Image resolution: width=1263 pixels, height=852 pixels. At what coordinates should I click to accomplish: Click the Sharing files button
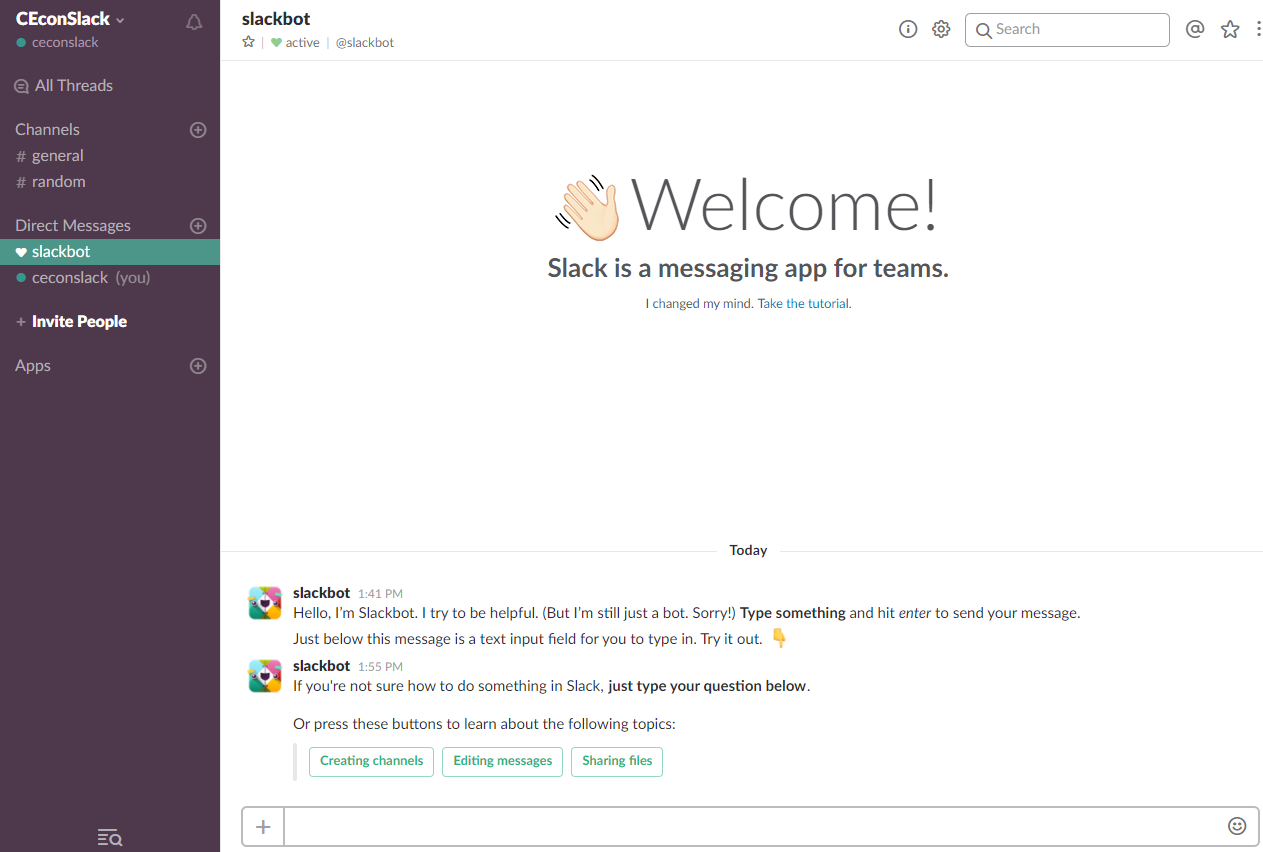click(x=617, y=761)
